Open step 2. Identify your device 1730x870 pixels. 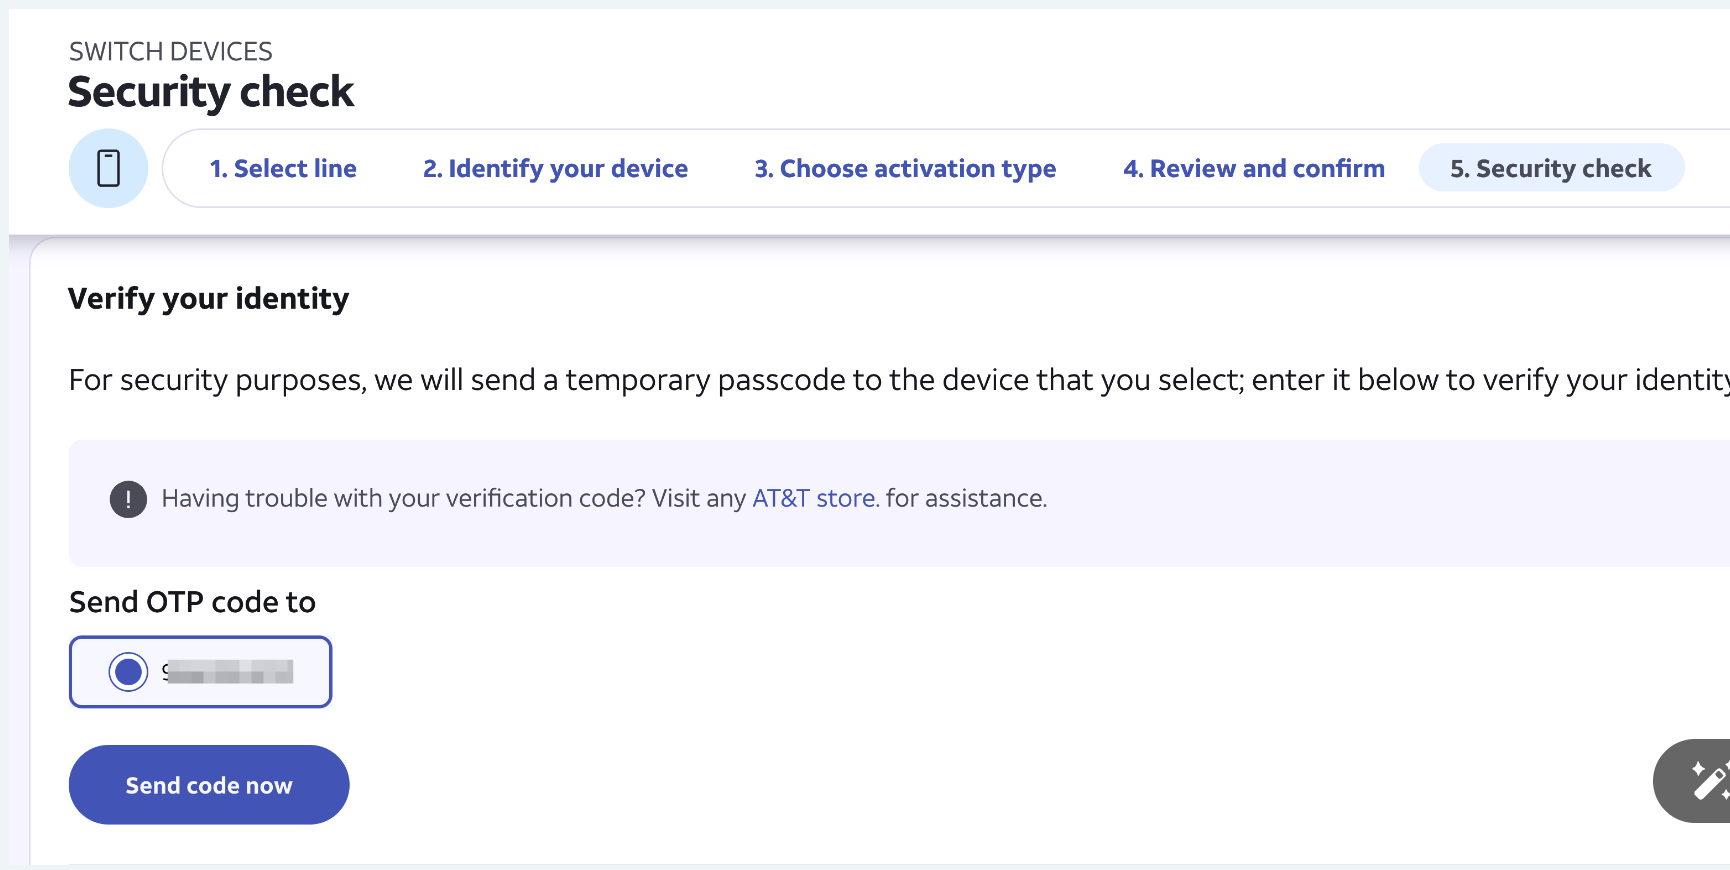pos(555,169)
